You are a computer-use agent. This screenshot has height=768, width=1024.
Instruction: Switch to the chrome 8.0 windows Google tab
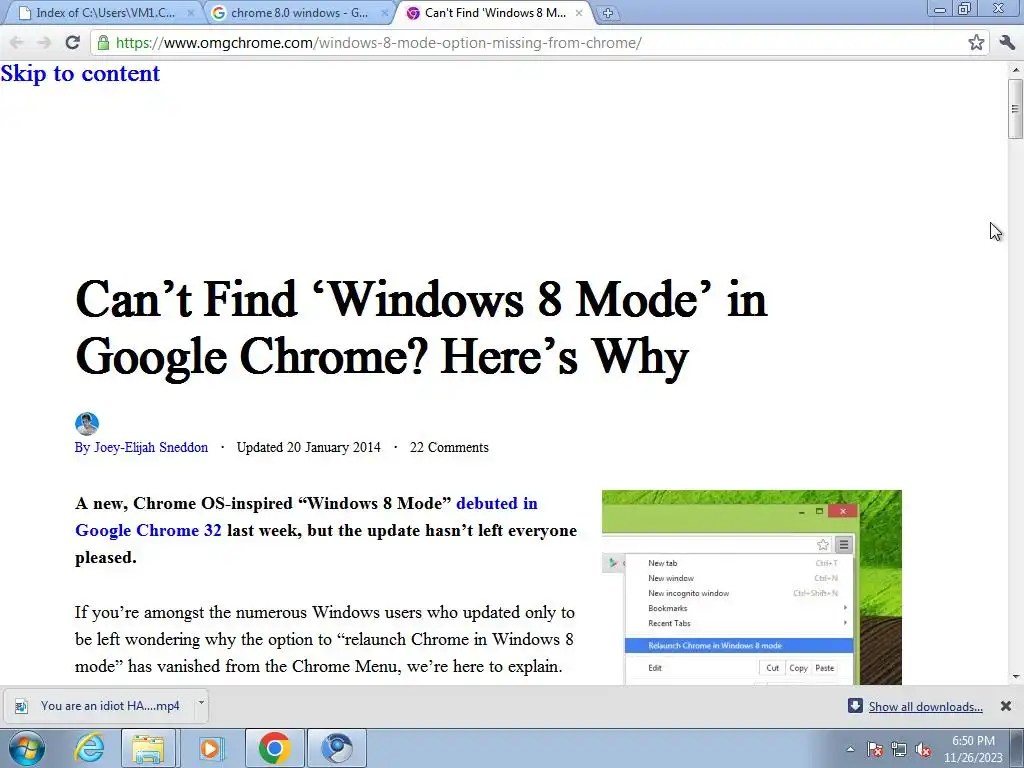[299, 13]
